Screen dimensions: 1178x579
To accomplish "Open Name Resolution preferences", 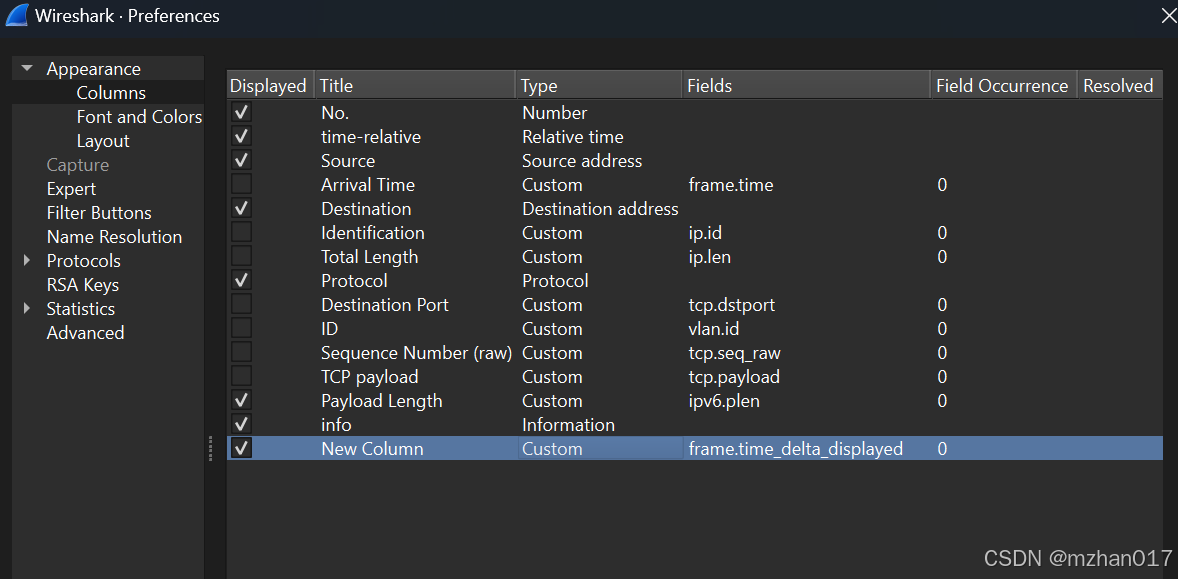I will [114, 237].
